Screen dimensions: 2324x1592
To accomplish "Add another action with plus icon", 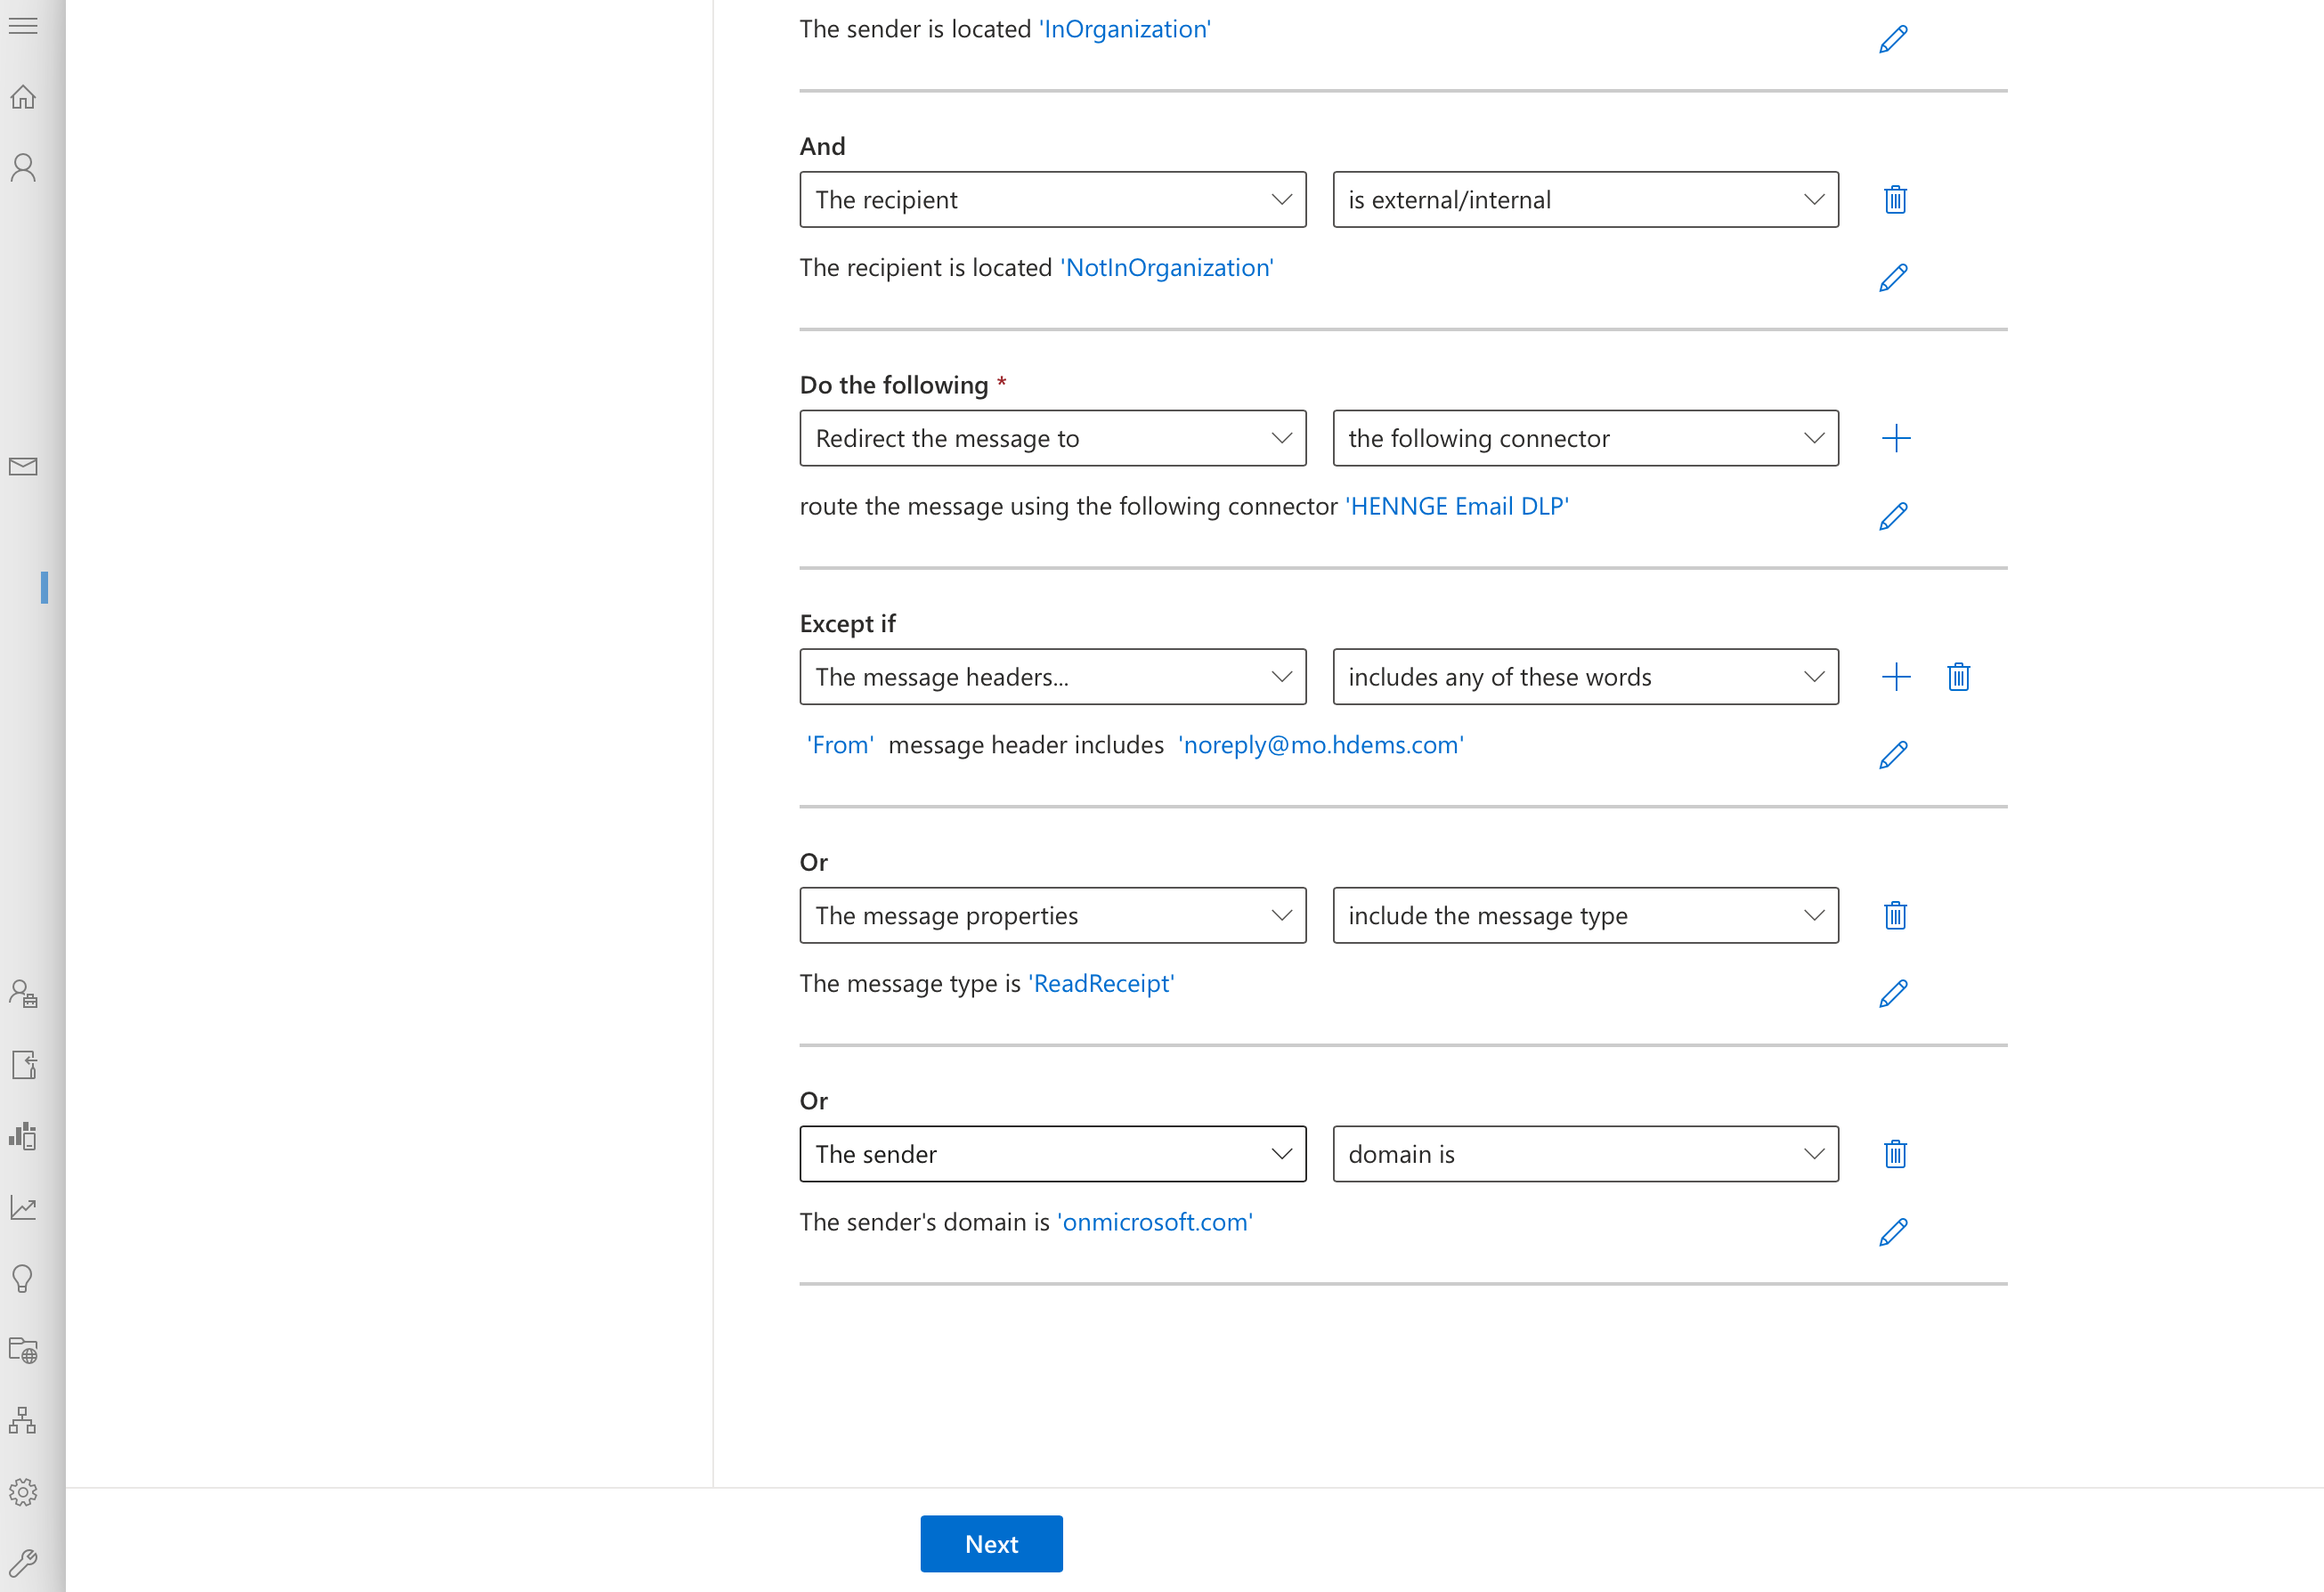I will 1895,438.
